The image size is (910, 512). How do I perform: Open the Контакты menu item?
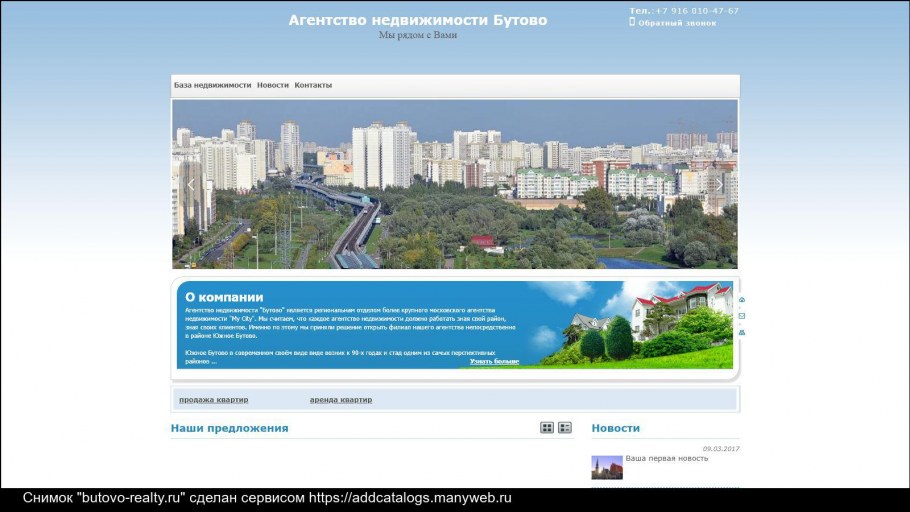click(313, 85)
